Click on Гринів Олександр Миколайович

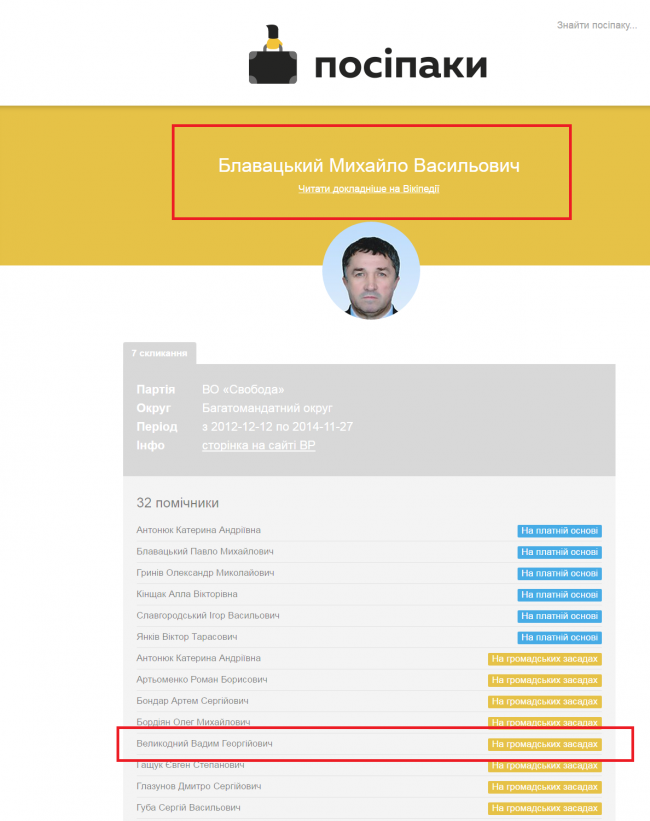(x=205, y=573)
